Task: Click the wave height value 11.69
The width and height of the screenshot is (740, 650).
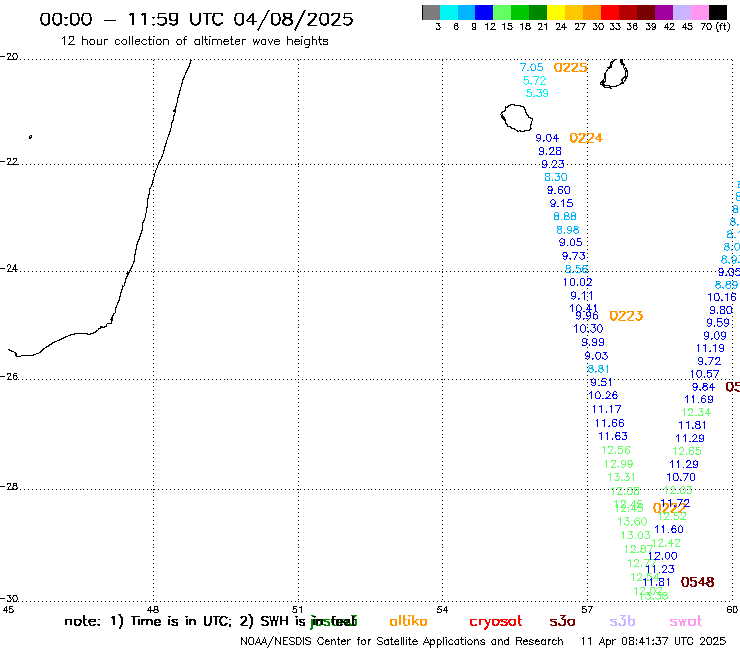Action: (x=698, y=399)
